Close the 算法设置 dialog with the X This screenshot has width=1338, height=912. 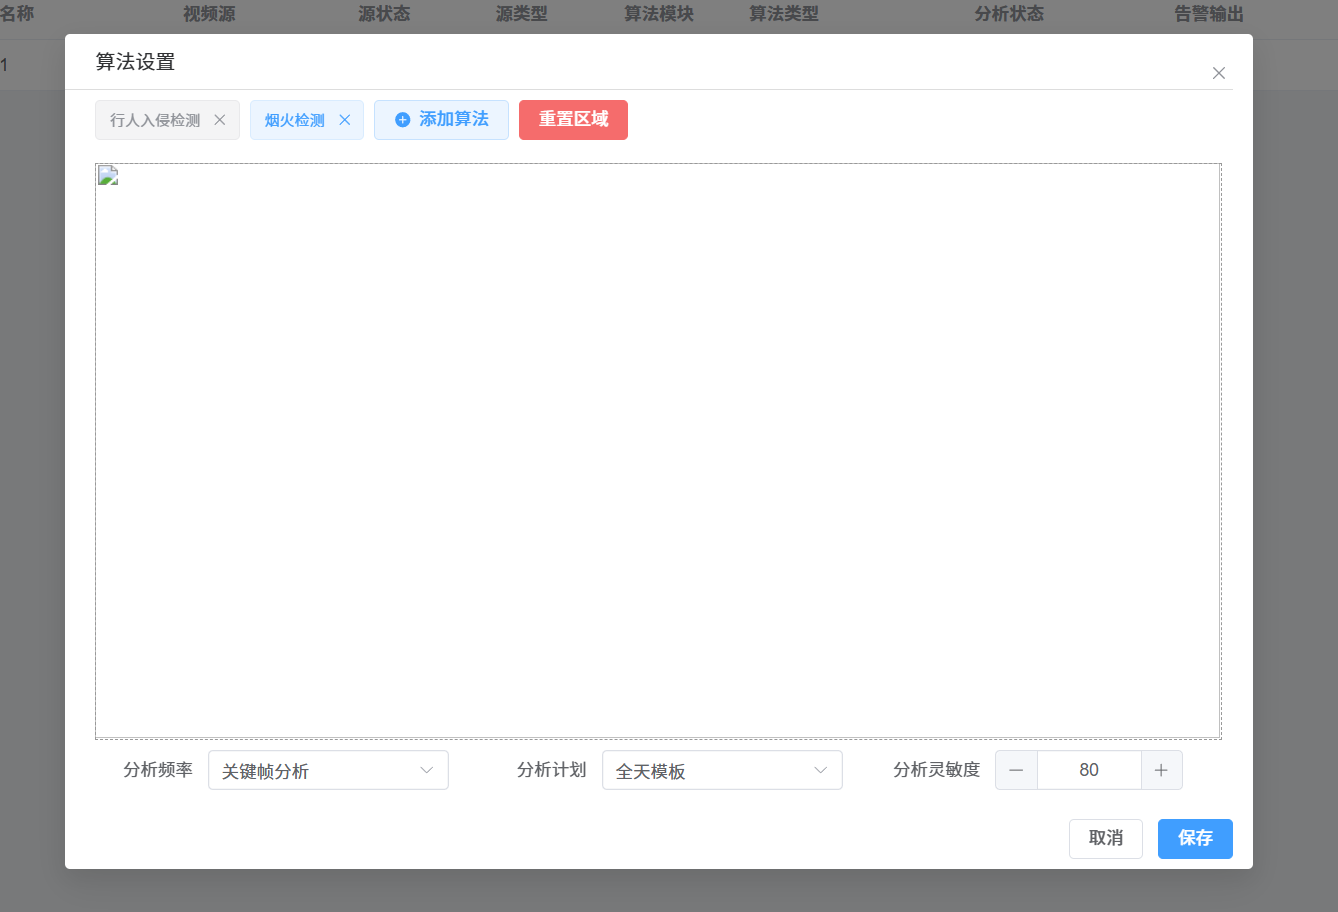1218,73
